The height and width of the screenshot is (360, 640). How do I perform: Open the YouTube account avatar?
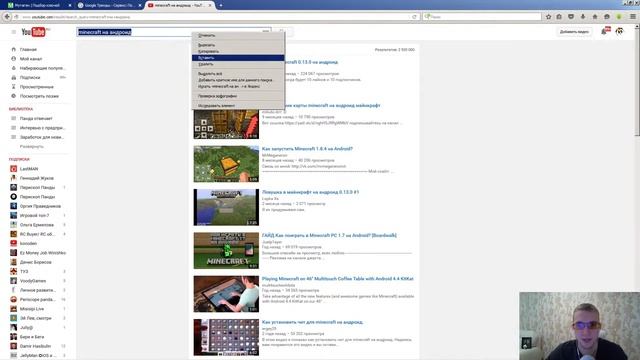620,31
